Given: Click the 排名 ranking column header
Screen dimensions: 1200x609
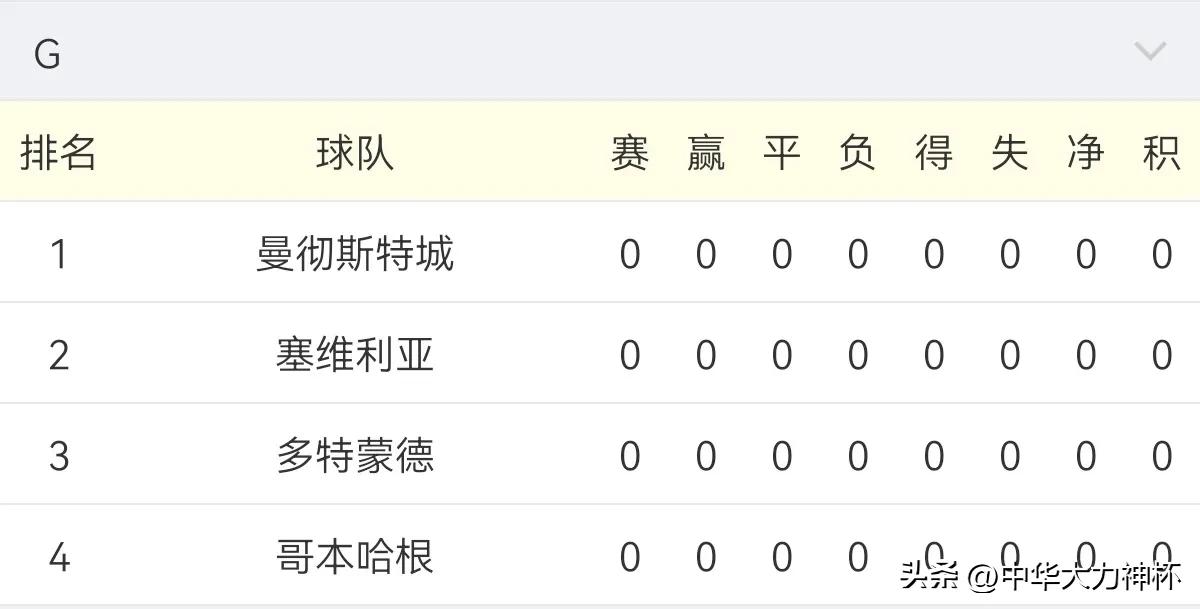Looking at the screenshot, I should (58, 152).
